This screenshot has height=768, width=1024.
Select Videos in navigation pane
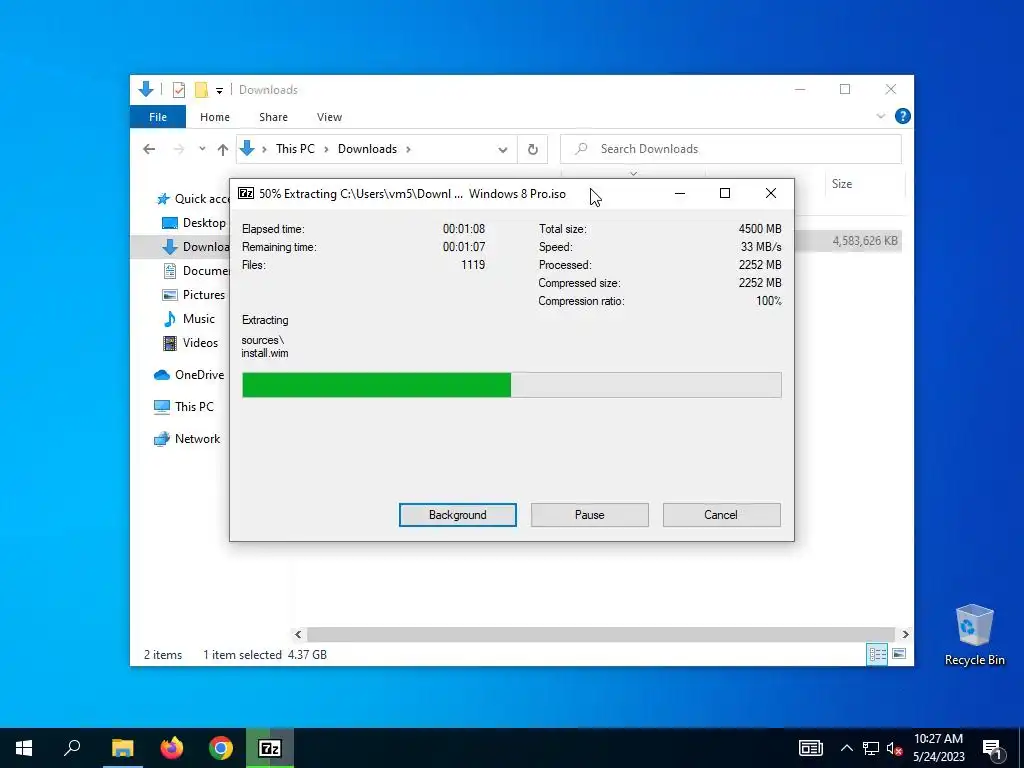[x=190, y=343]
